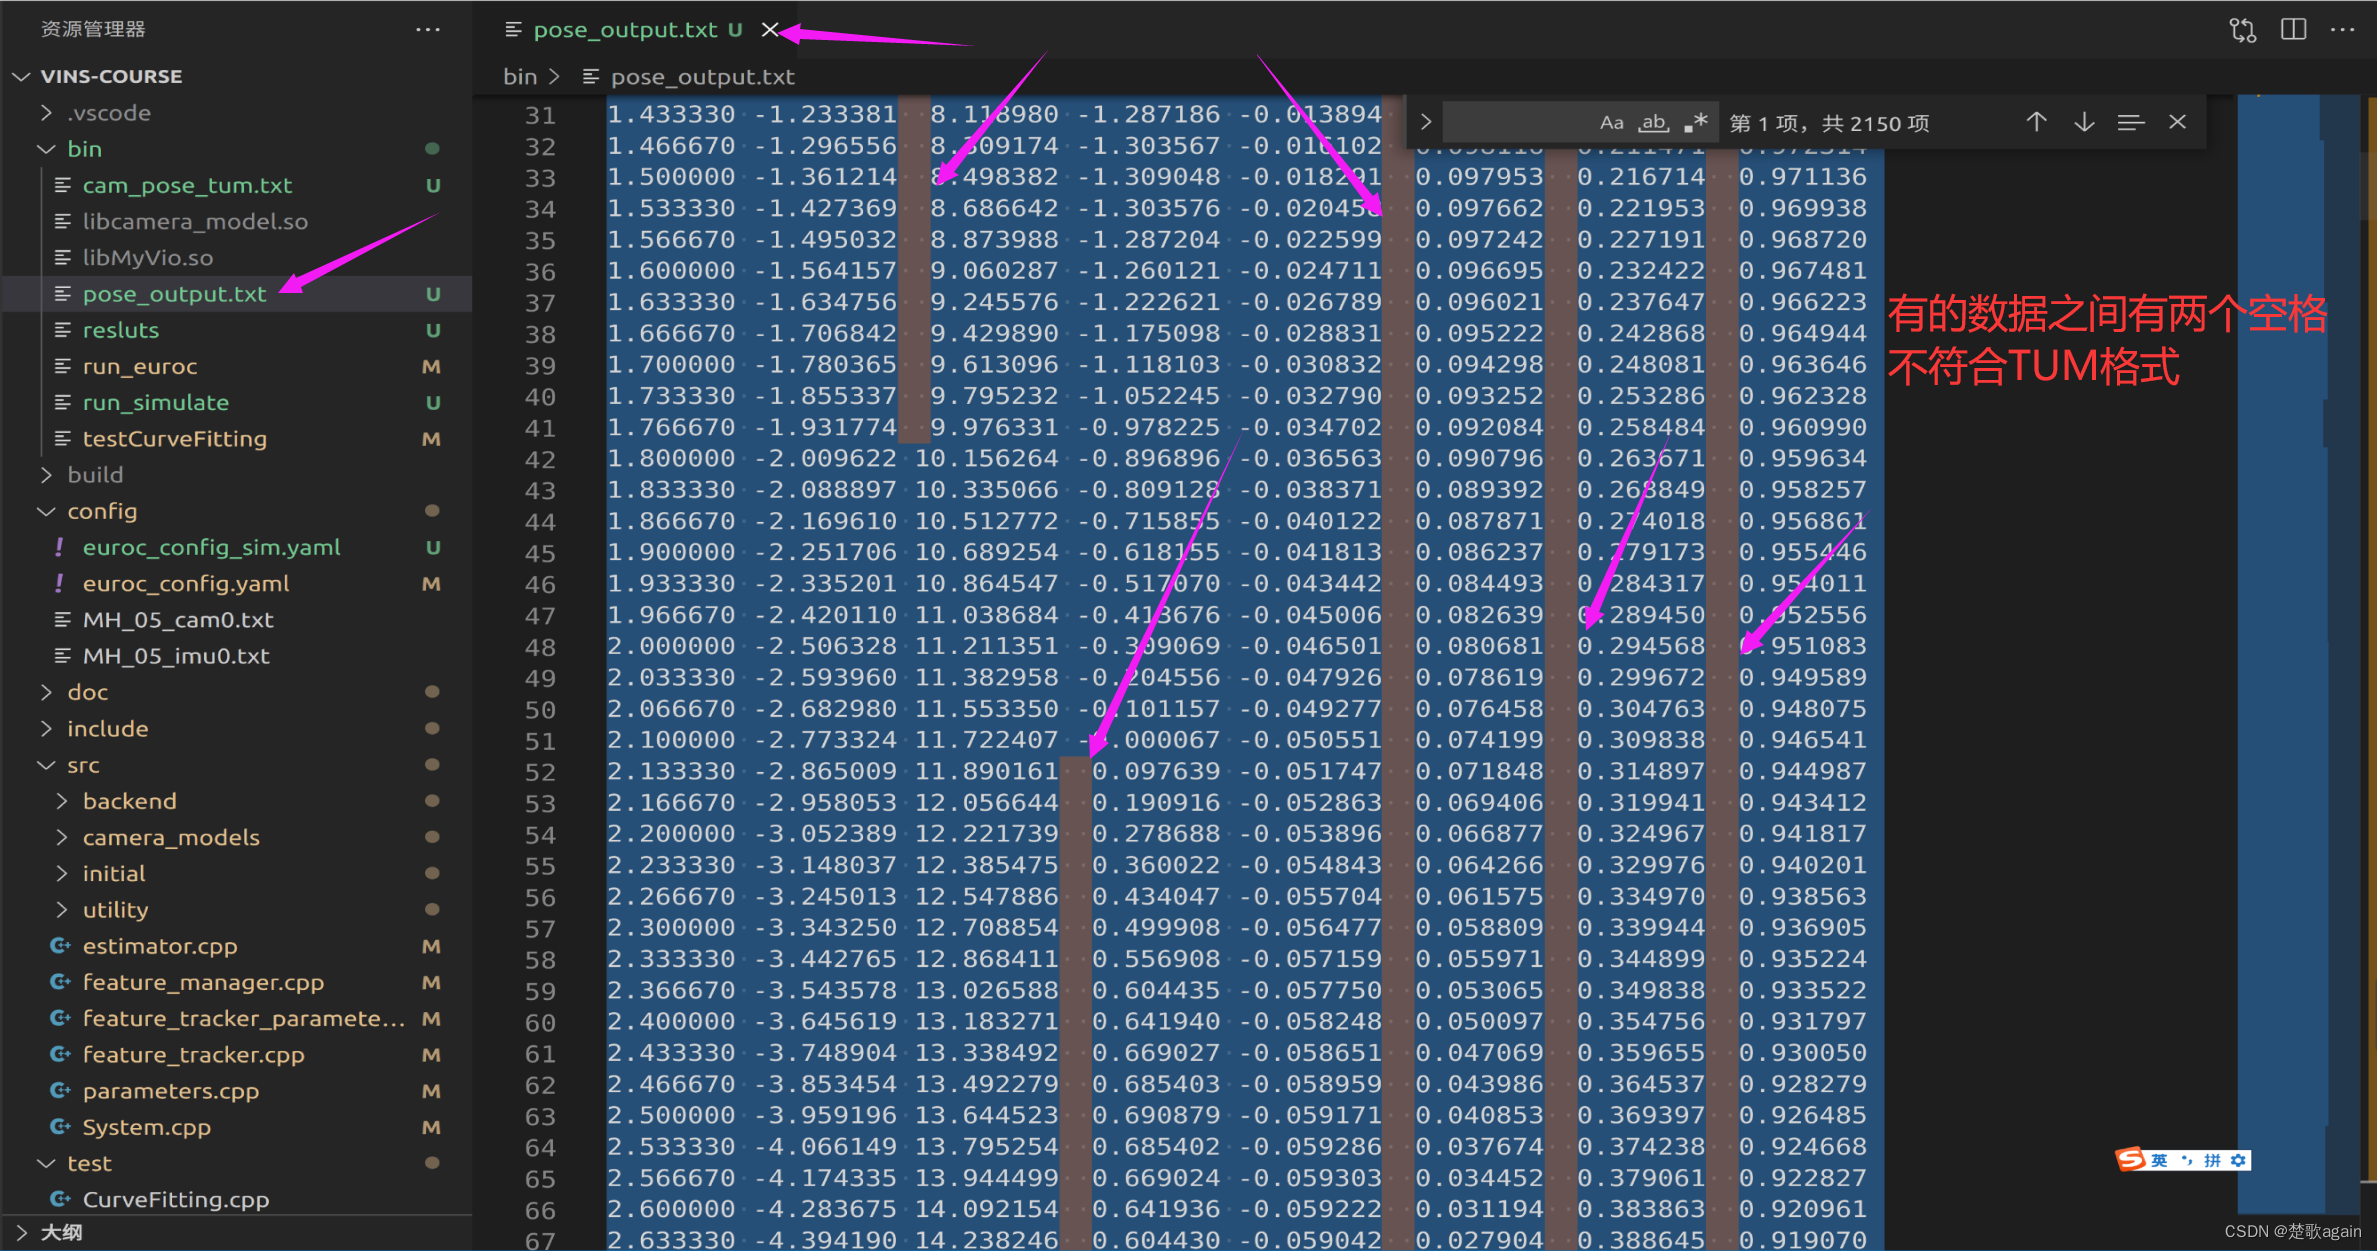
Task: Expand the build folder
Action: 95,475
